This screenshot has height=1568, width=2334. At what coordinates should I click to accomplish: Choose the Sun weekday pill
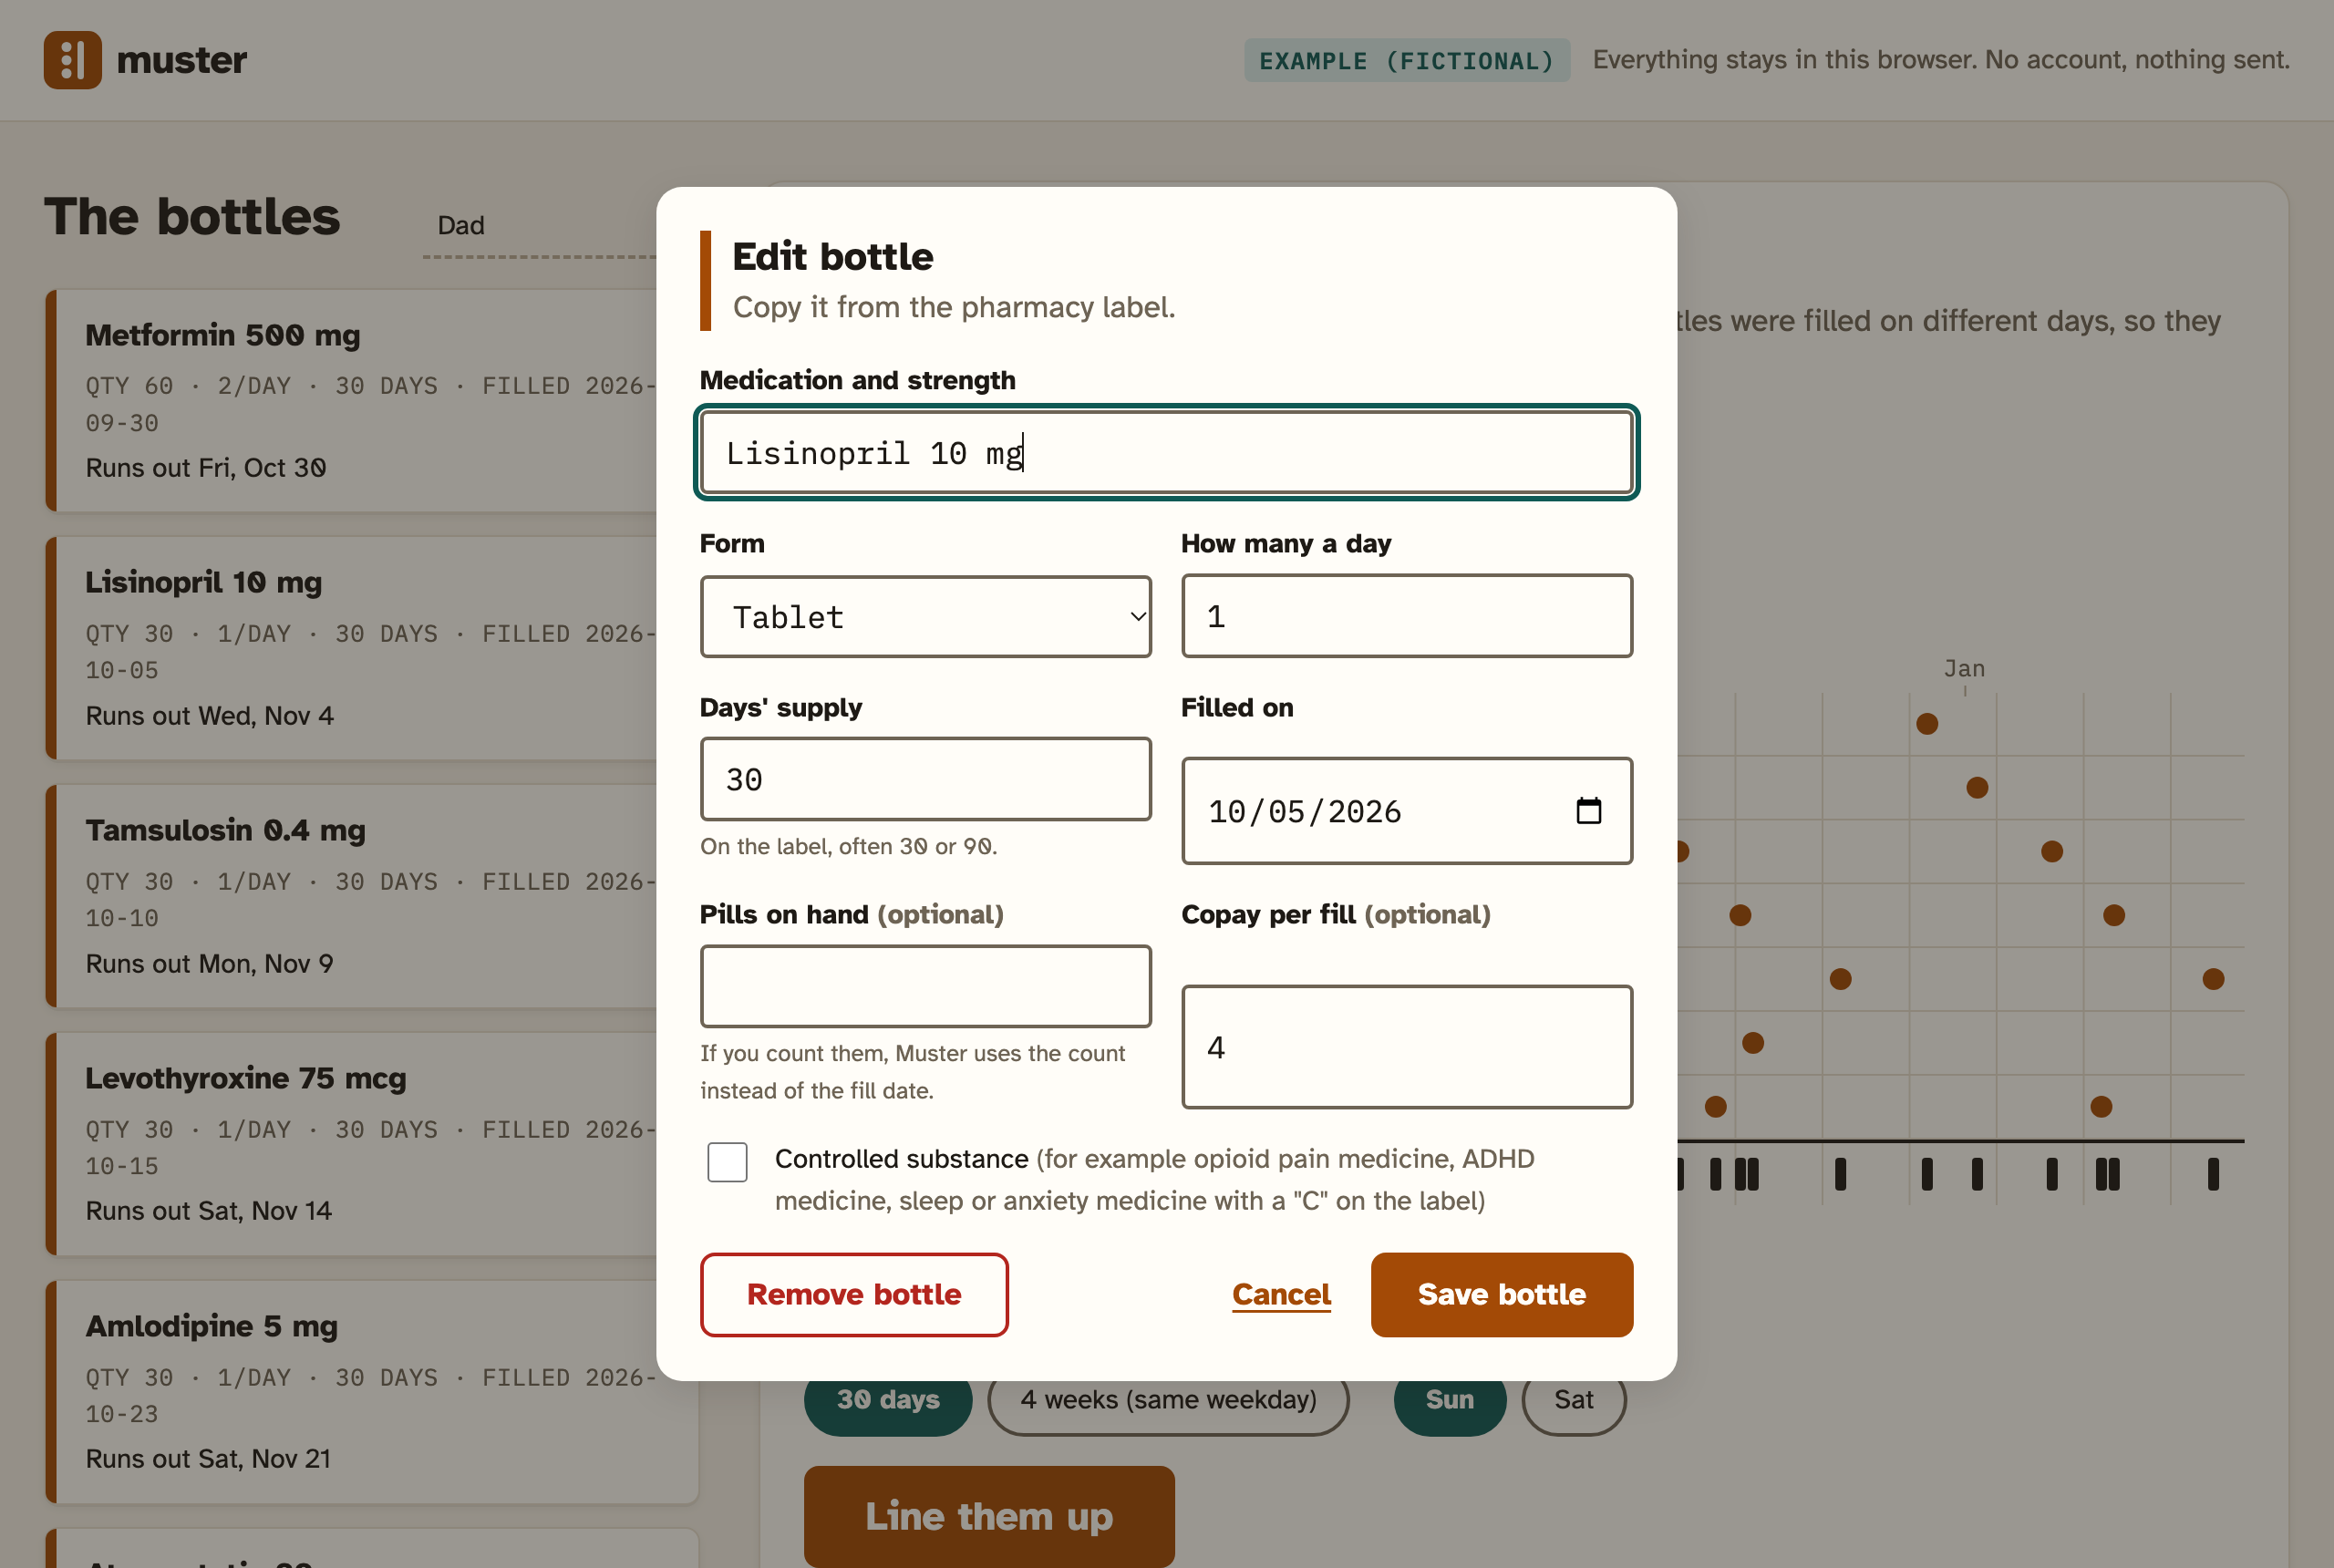click(1449, 1400)
